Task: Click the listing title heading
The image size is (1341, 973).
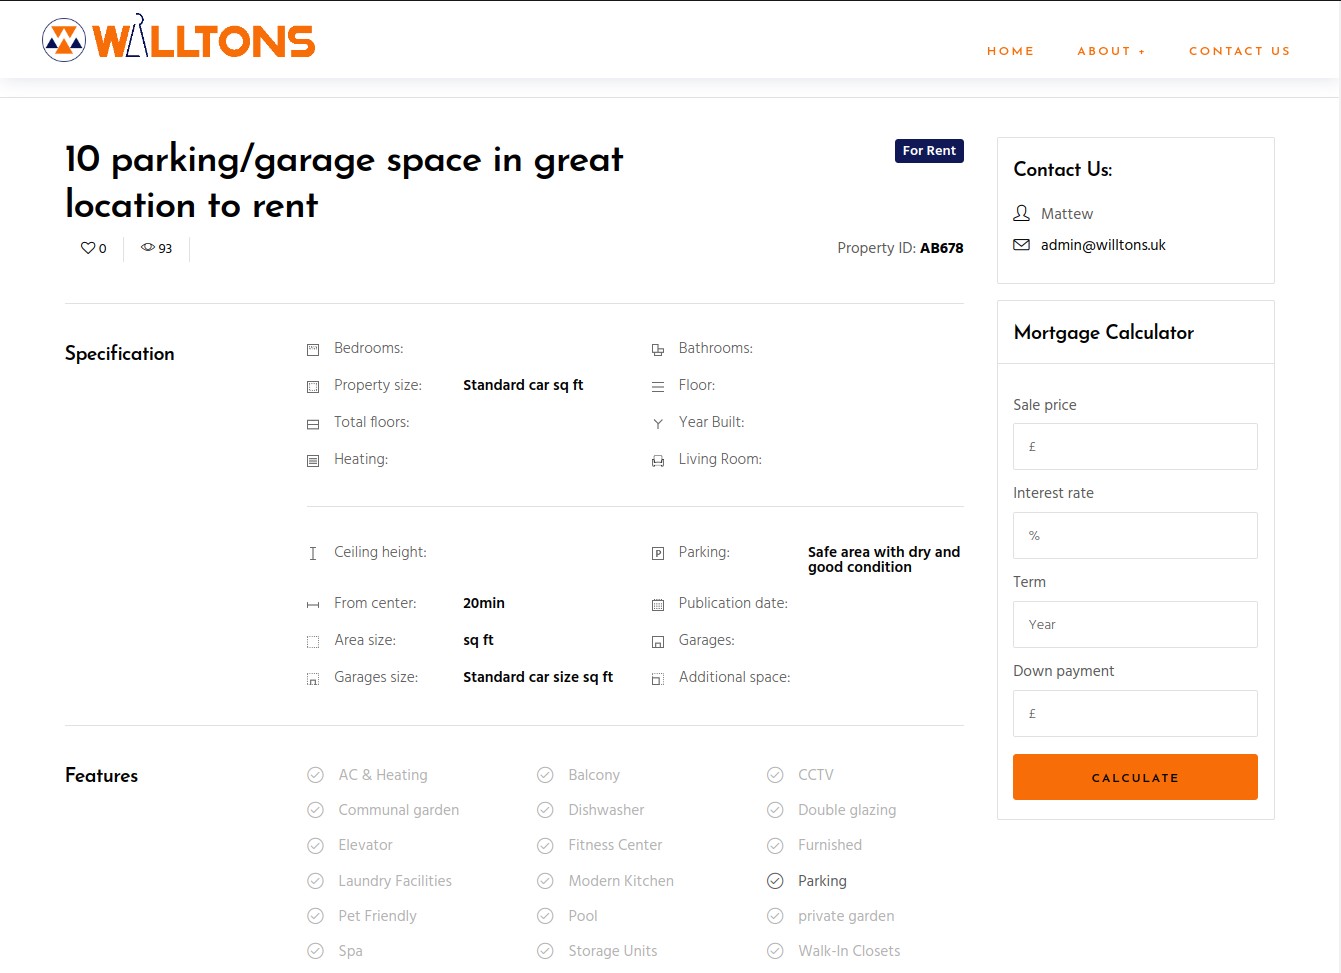Action: point(344,182)
